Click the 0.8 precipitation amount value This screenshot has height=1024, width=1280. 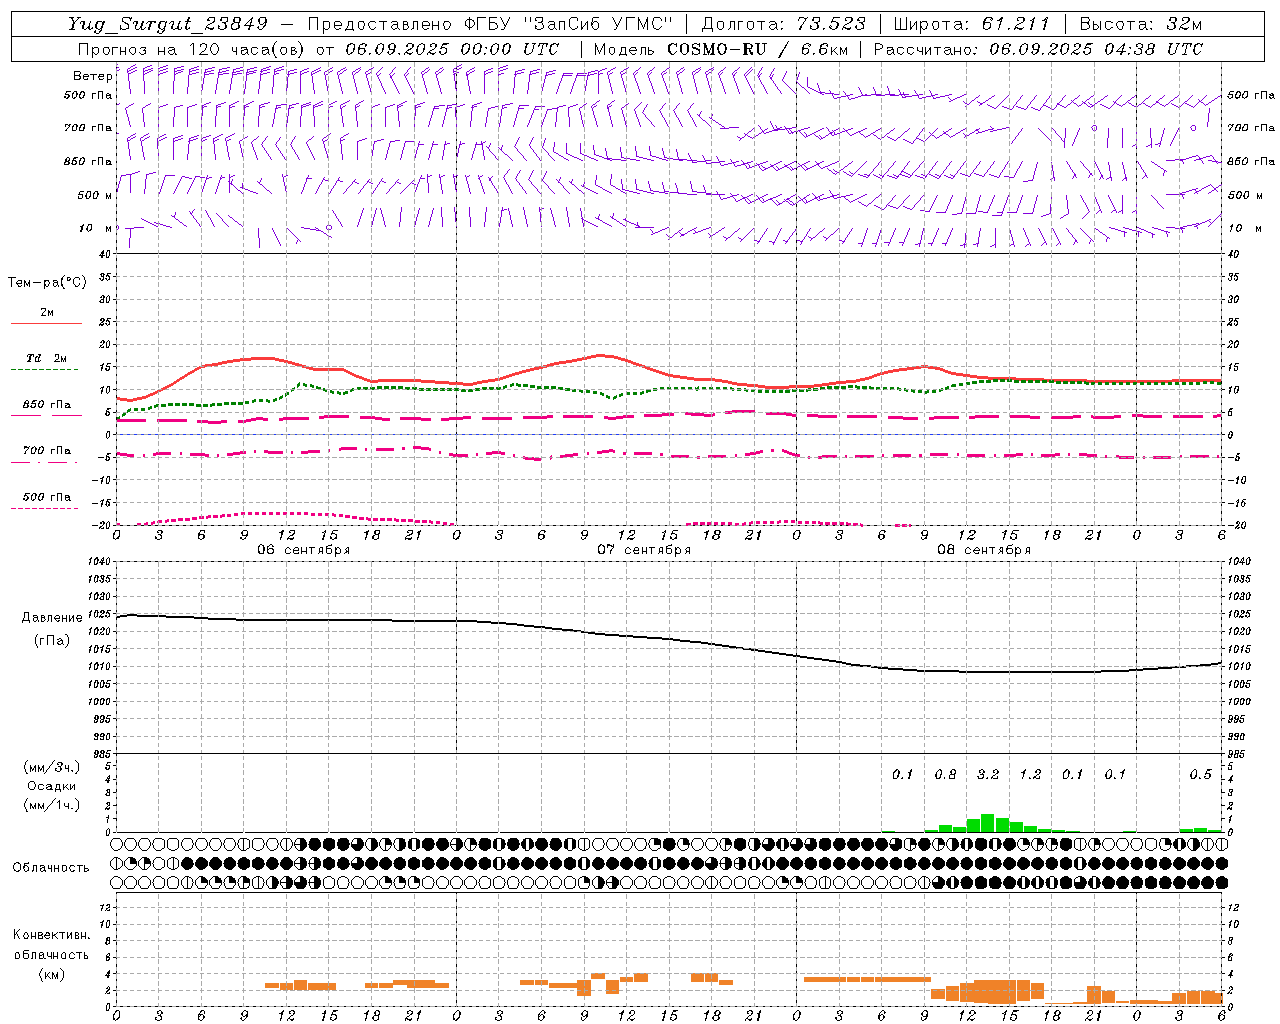[x=945, y=774]
